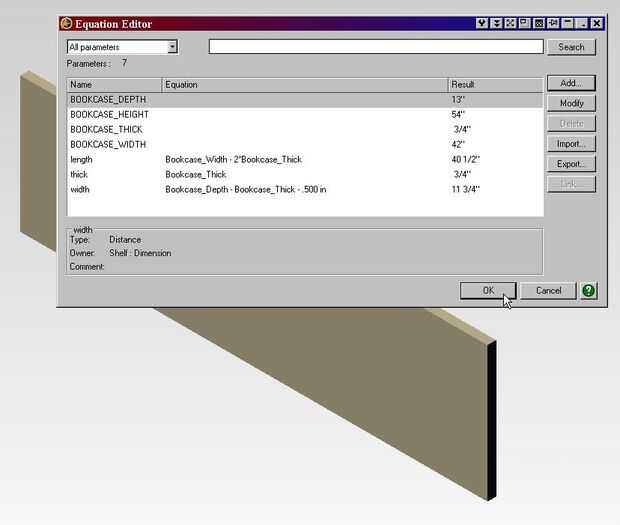The image size is (620, 525).
Task: Click the Import... button
Action: pos(571,144)
